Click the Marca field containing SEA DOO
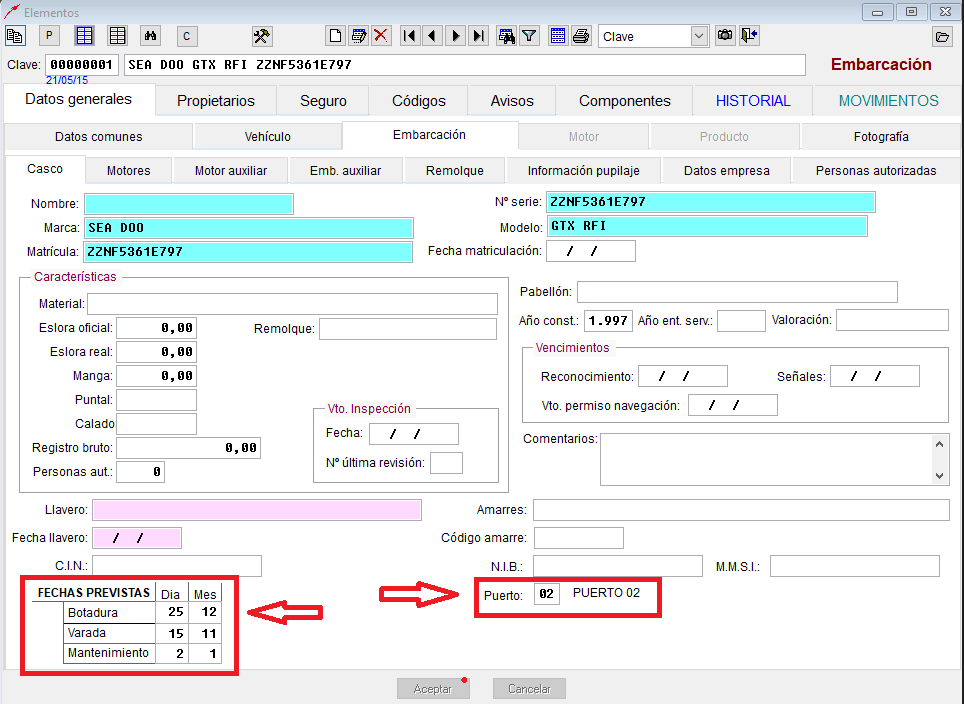The height and width of the screenshot is (704, 964). pos(248,227)
